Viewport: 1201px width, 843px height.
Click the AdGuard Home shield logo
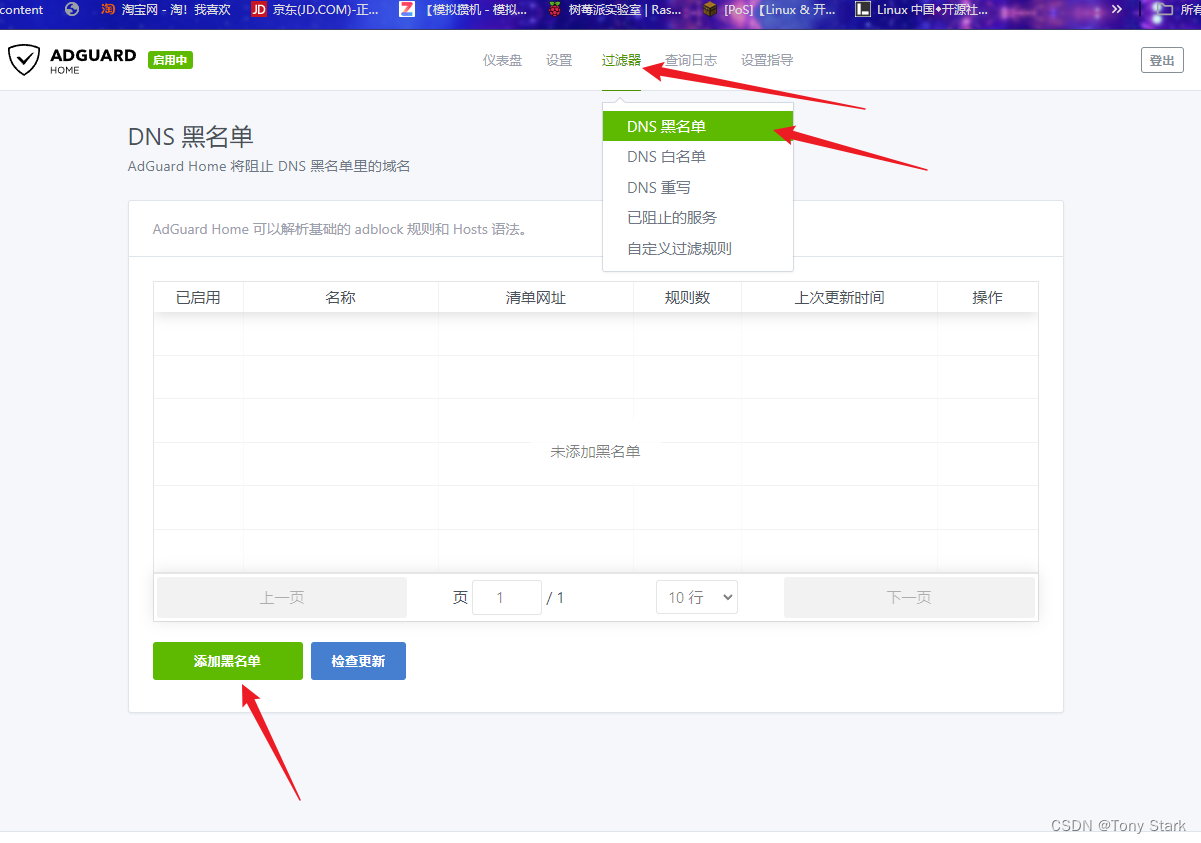[x=24, y=60]
